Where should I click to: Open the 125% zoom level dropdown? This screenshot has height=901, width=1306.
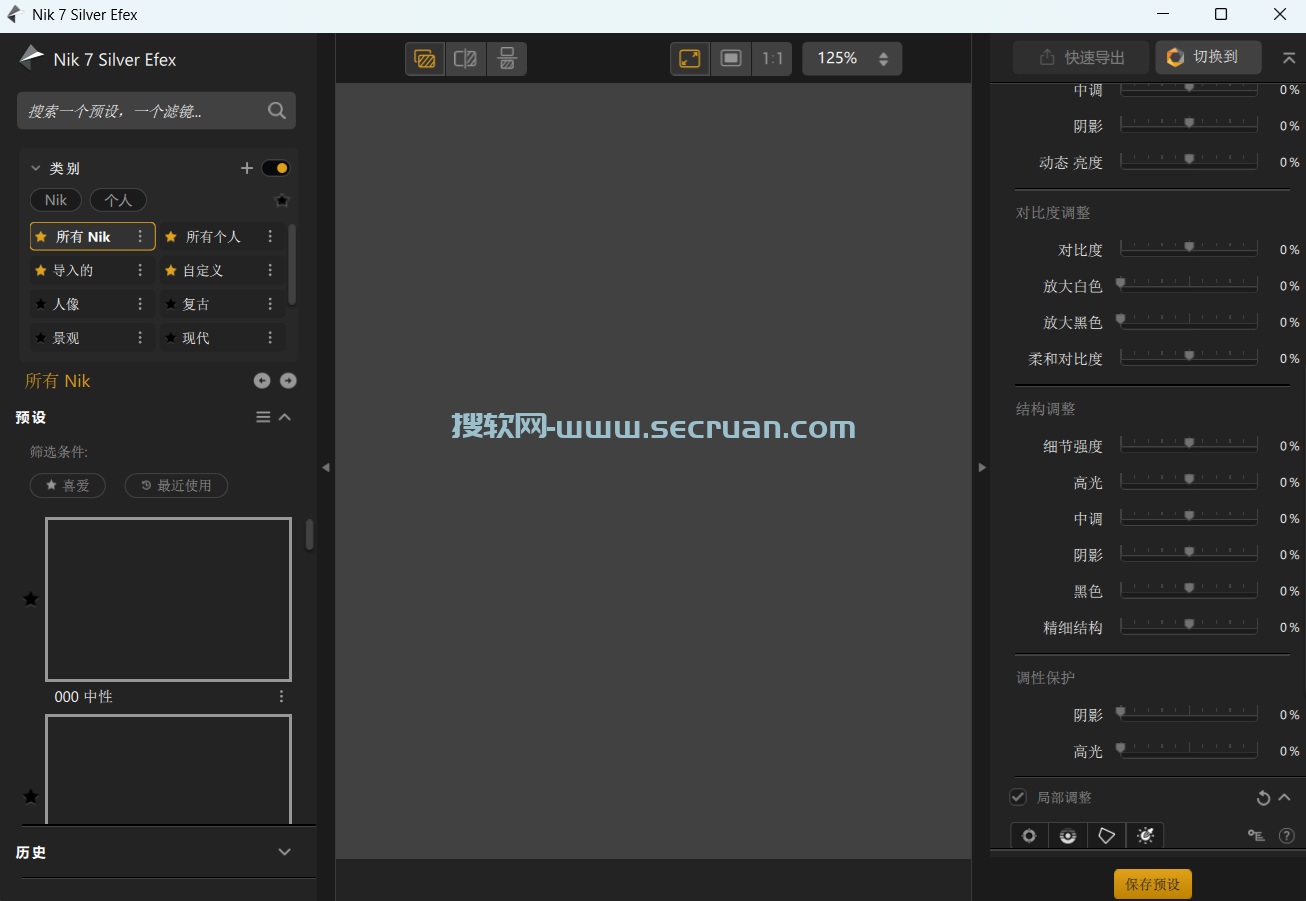(852, 59)
